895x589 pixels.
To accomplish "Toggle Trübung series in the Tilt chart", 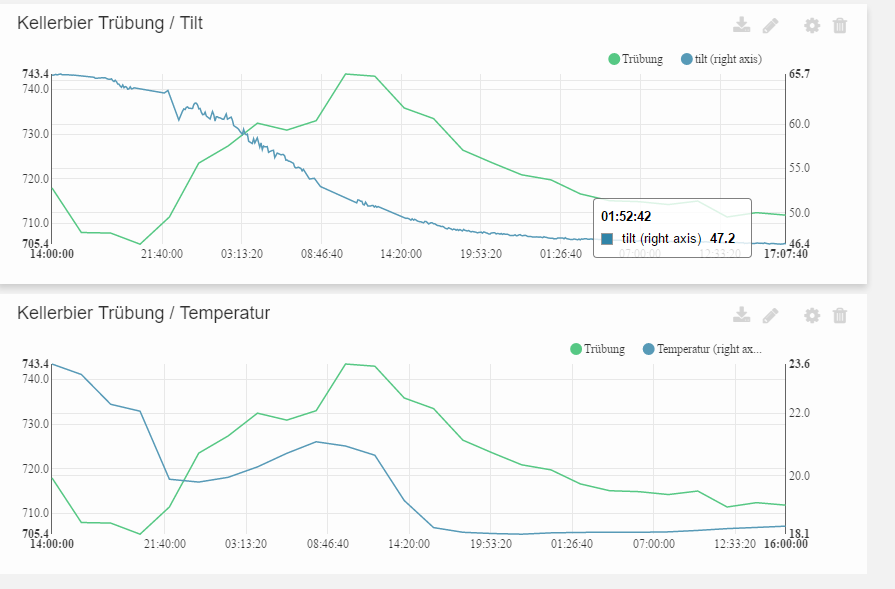I will pyautogui.click(x=636, y=59).
